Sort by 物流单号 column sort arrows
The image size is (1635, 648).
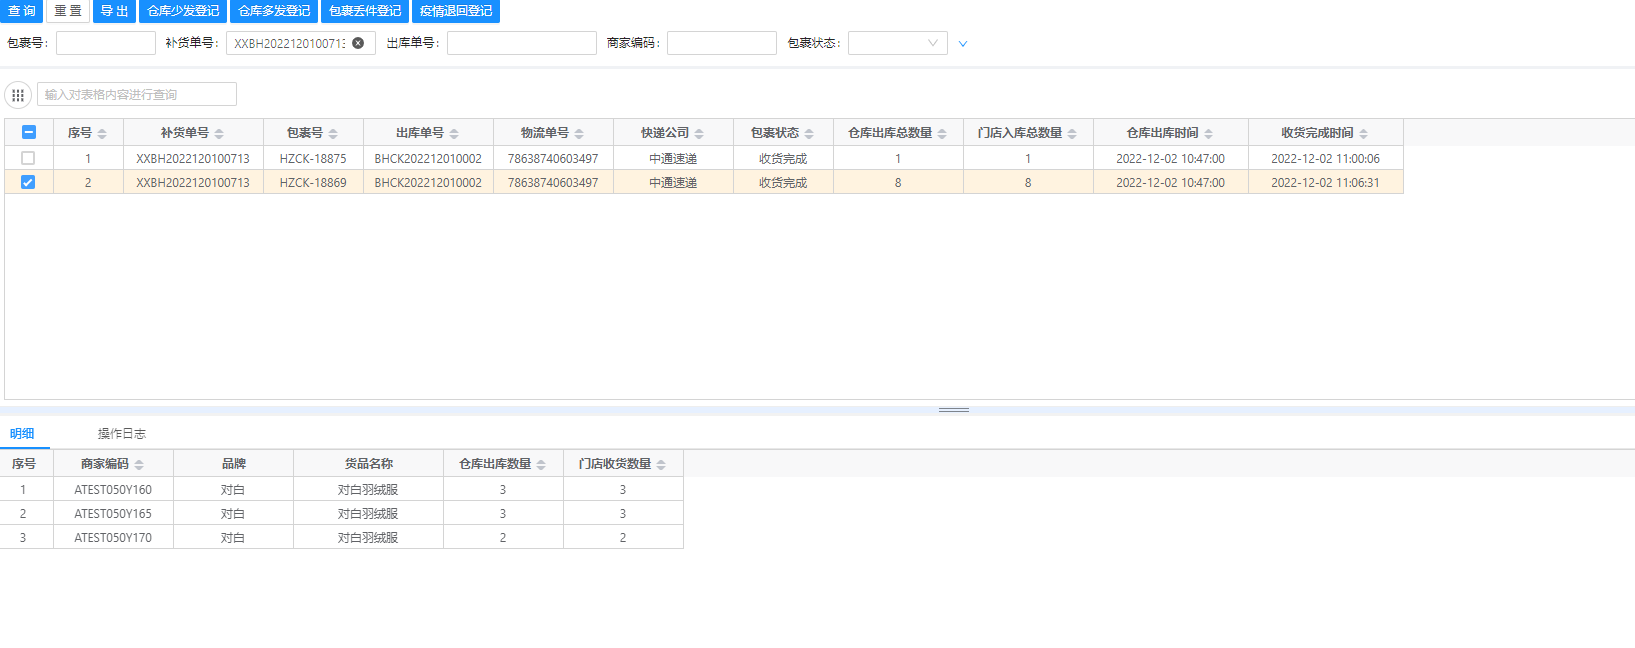coord(579,134)
